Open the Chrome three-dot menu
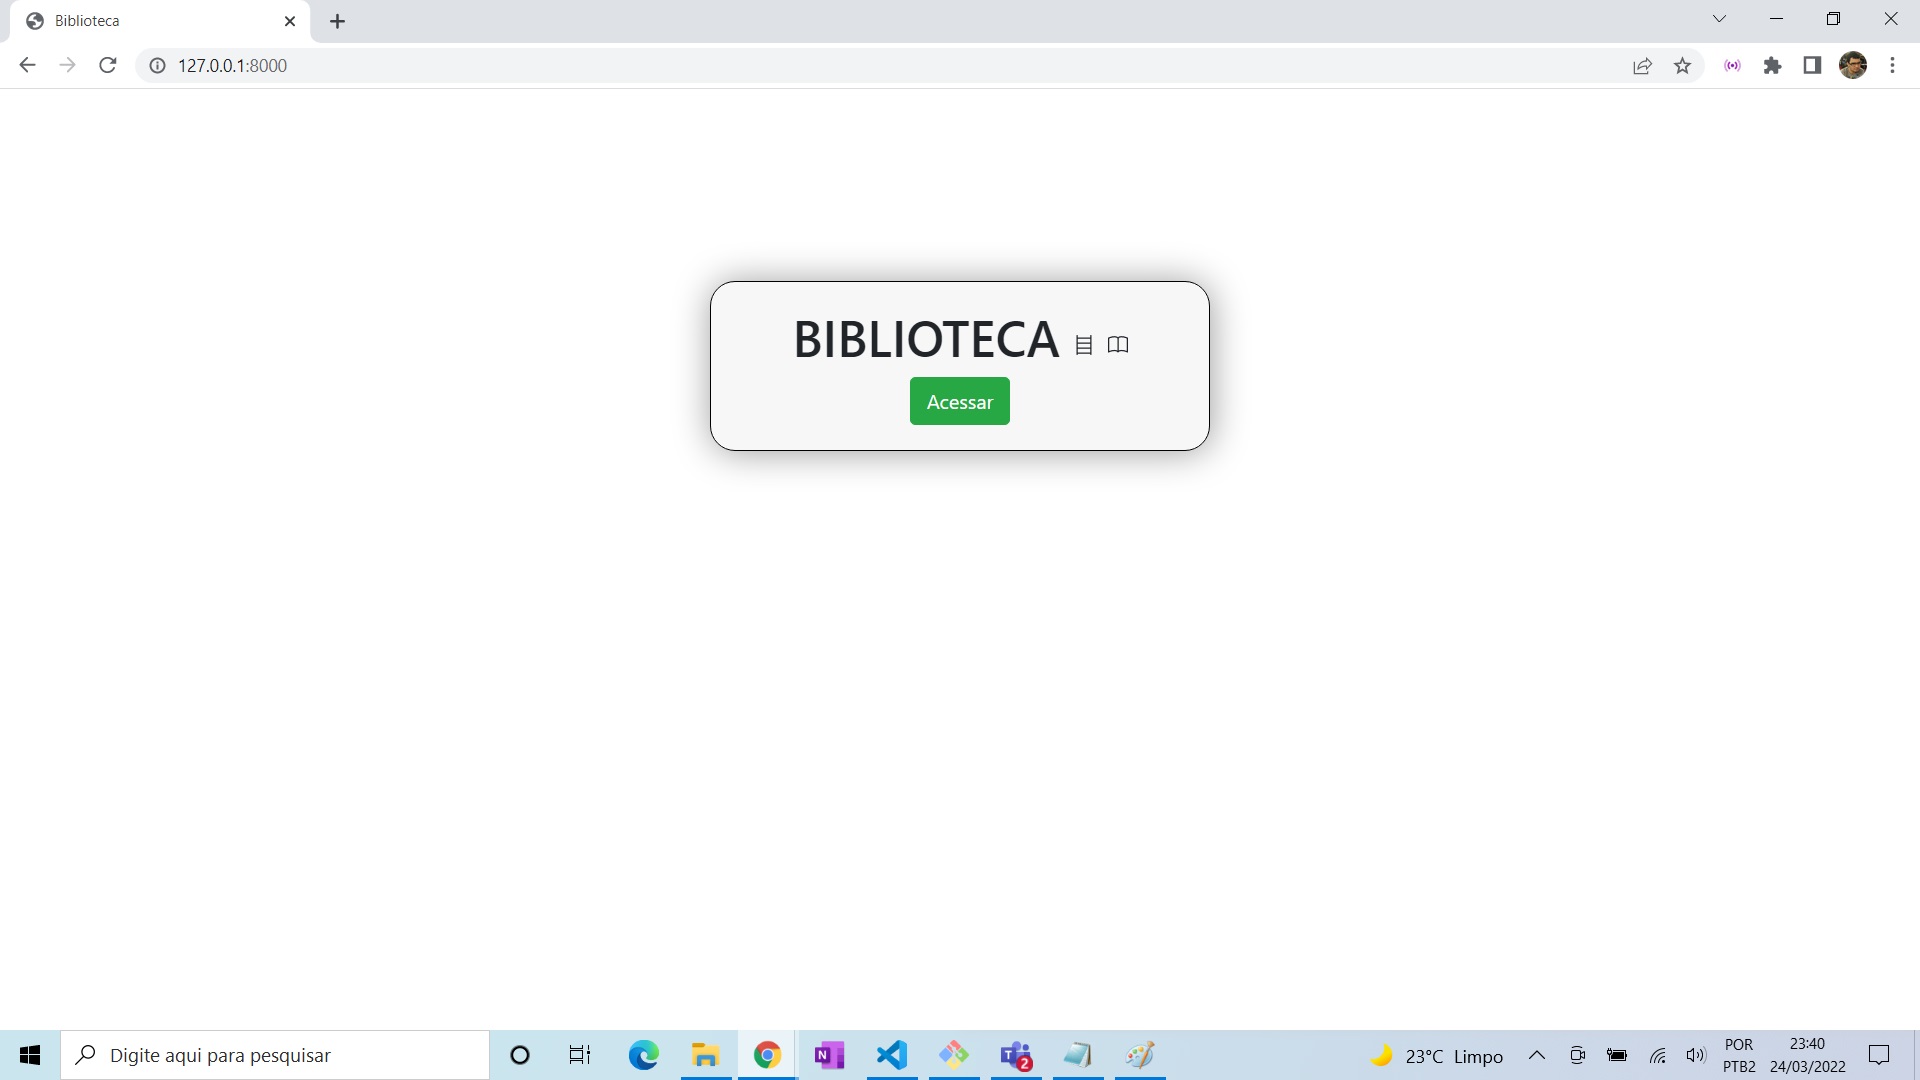Image resolution: width=1920 pixels, height=1080 pixels. (1892, 65)
